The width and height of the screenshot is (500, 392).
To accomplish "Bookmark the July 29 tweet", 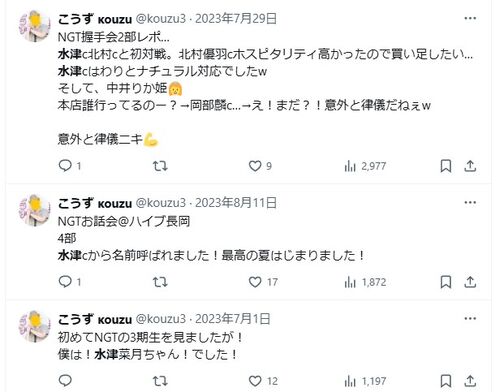I will (446, 166).
